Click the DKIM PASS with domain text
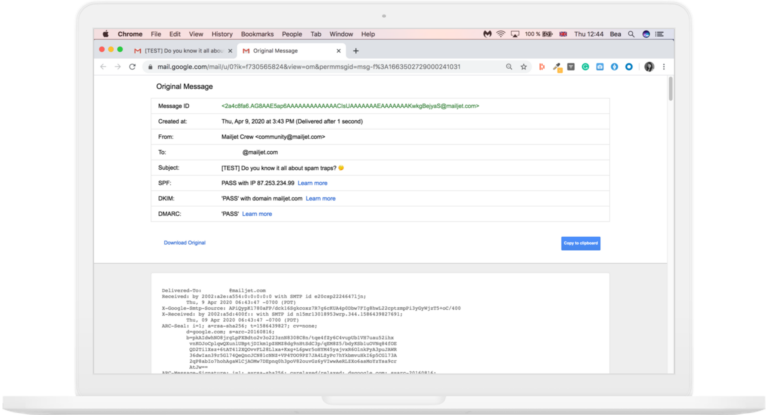 point(262,198)
